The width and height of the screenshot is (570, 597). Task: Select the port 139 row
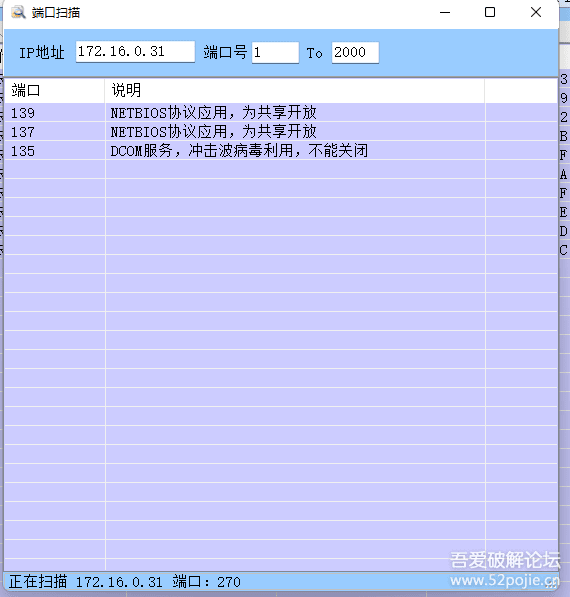tap(281, 113)
